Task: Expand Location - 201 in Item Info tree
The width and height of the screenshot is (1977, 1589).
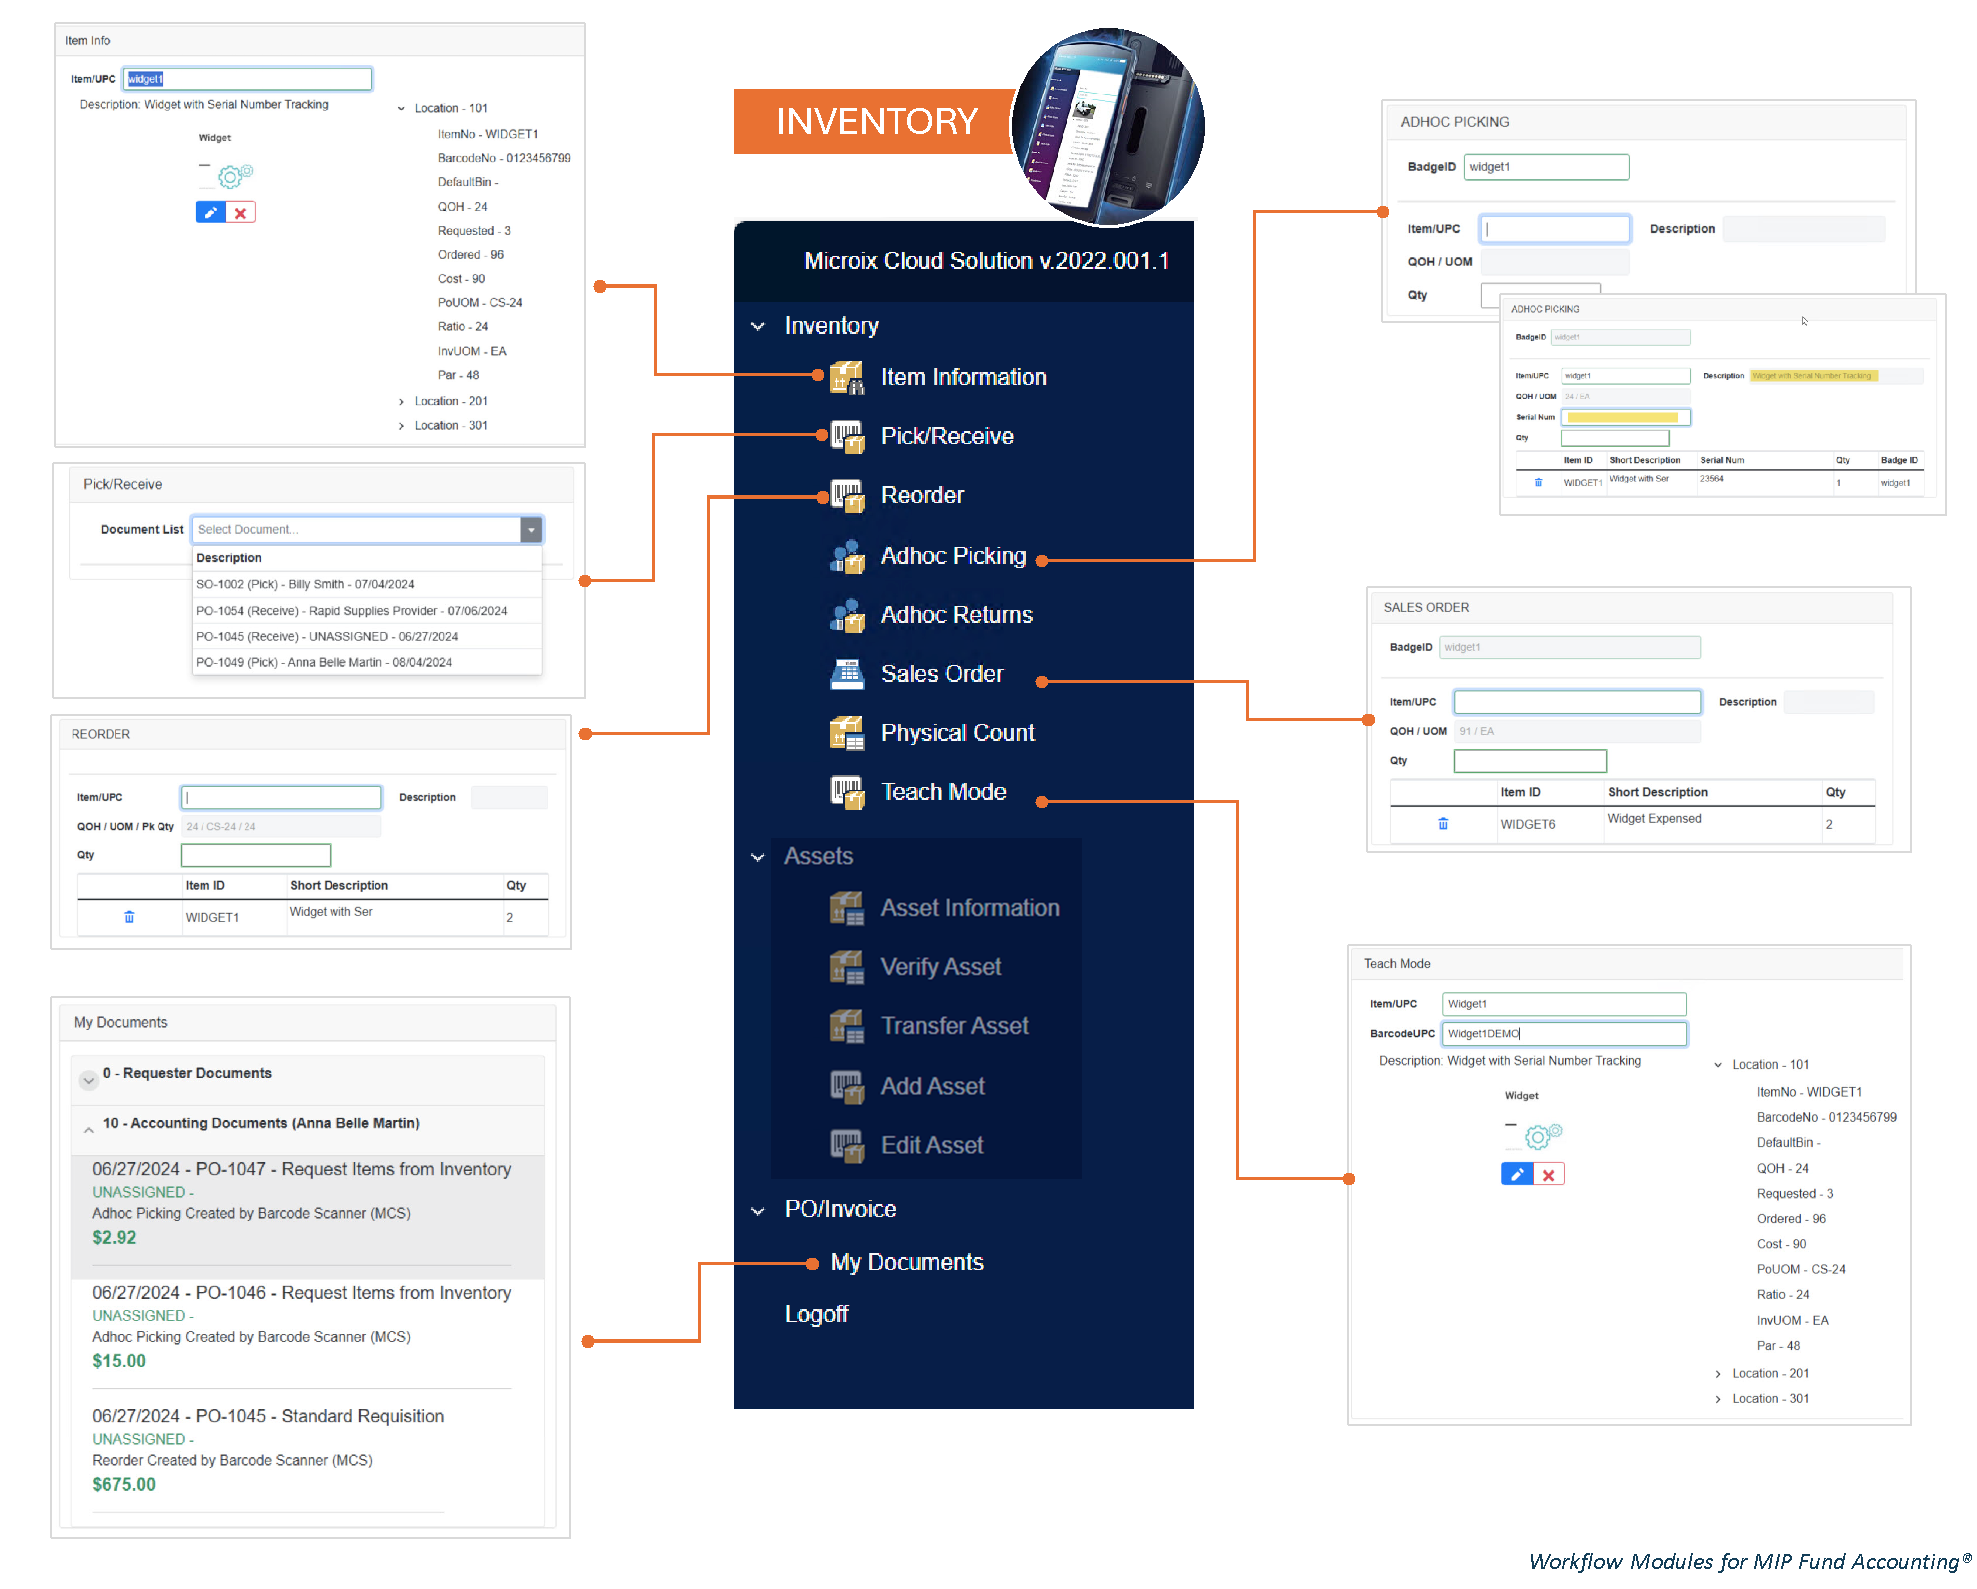Action: [x=402, y=401]
